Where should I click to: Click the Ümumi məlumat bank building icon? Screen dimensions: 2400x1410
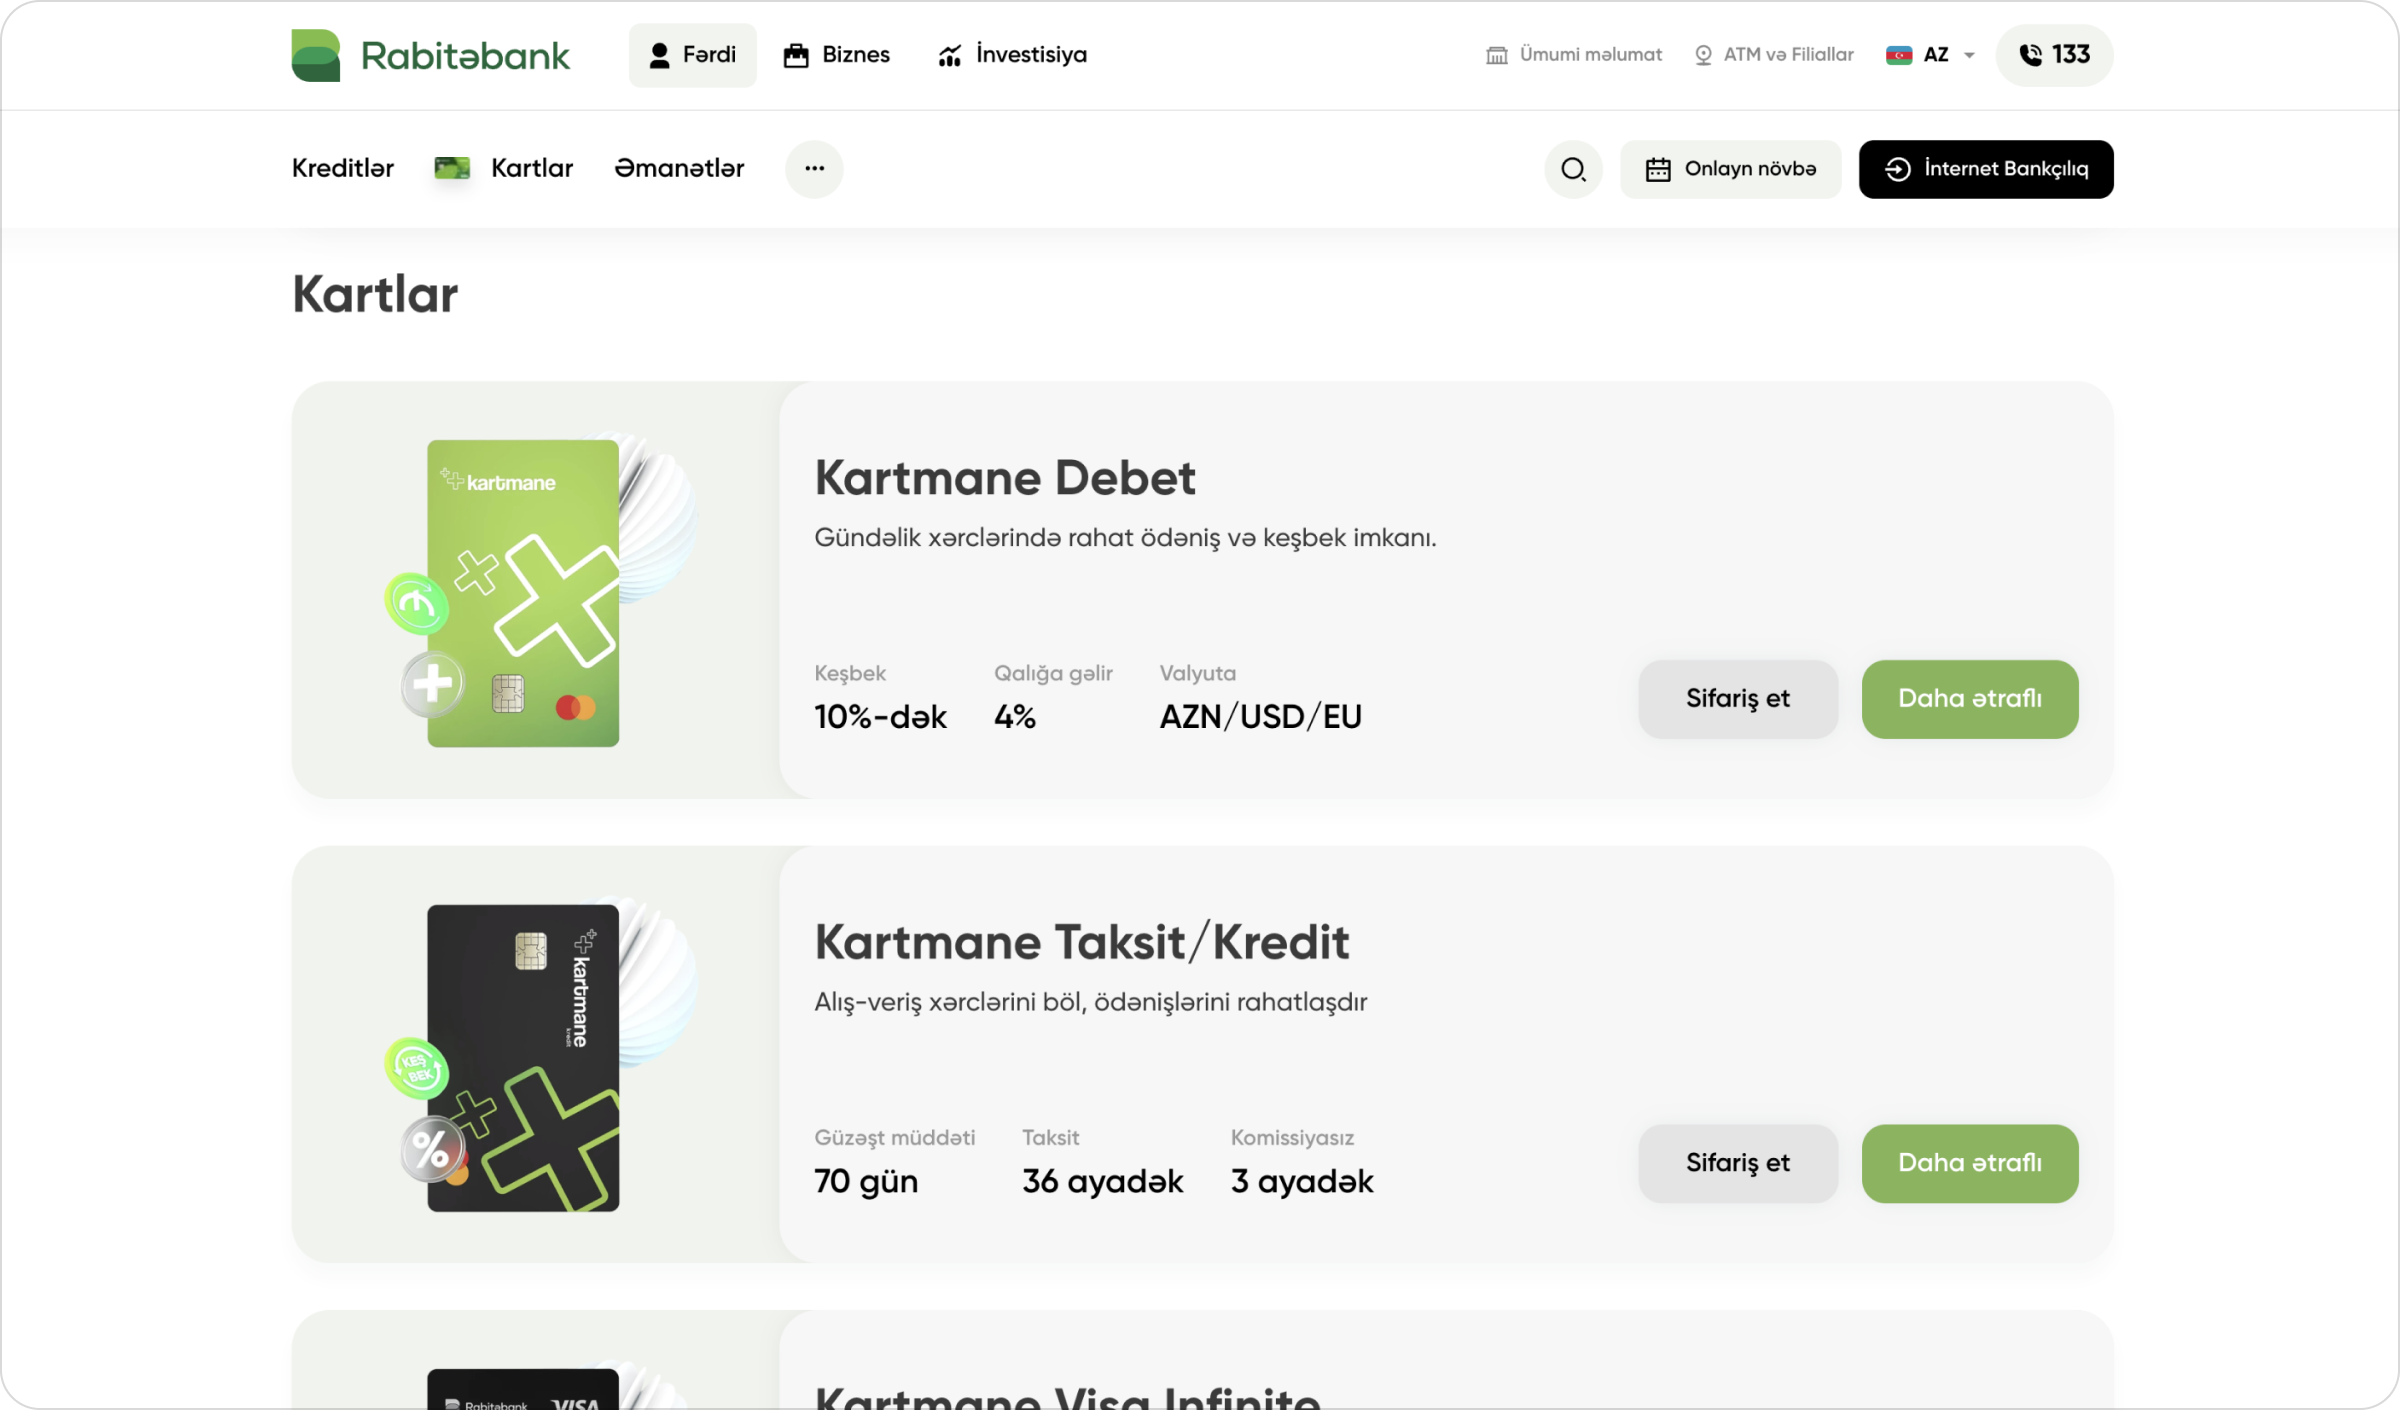coord(1496,55)
